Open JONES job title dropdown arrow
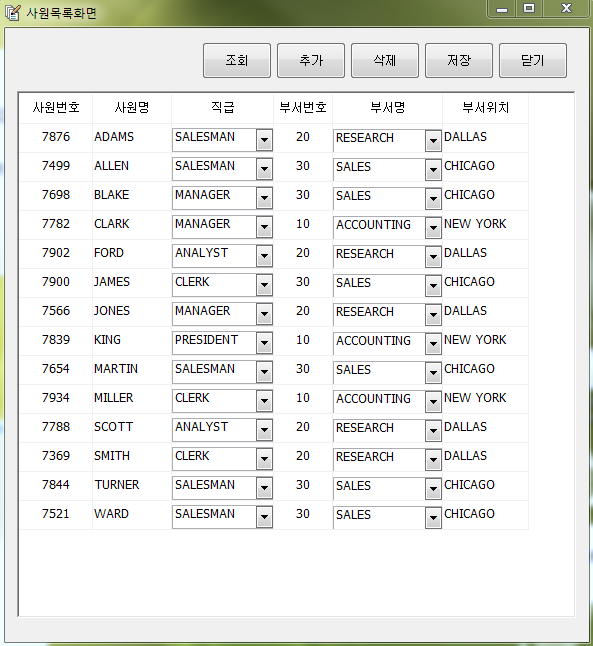593x646 pixels. pyautogui.click(x=264, y=314)
